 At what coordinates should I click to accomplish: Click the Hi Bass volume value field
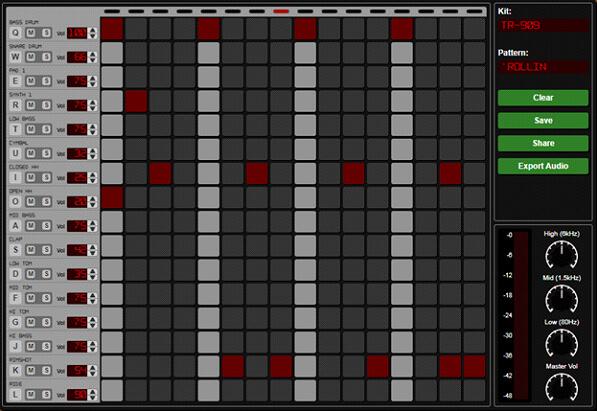point(77,346)
